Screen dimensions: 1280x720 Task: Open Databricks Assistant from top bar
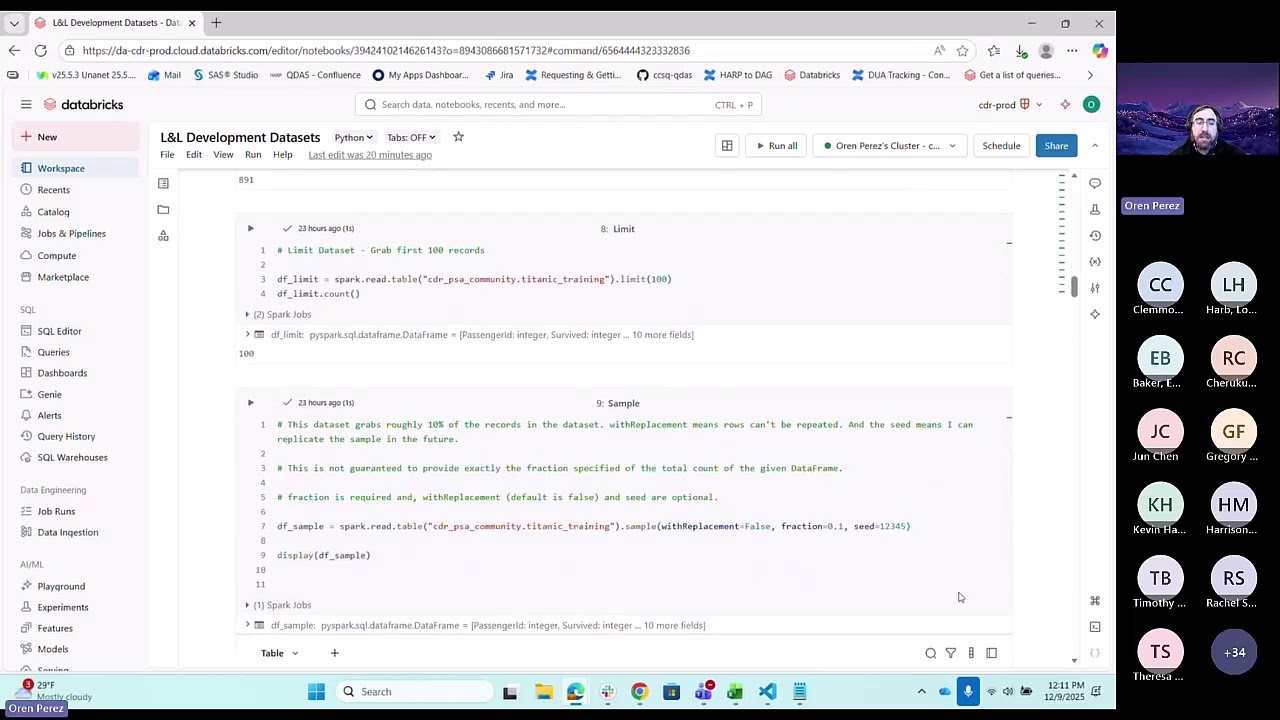point(1065,104)
